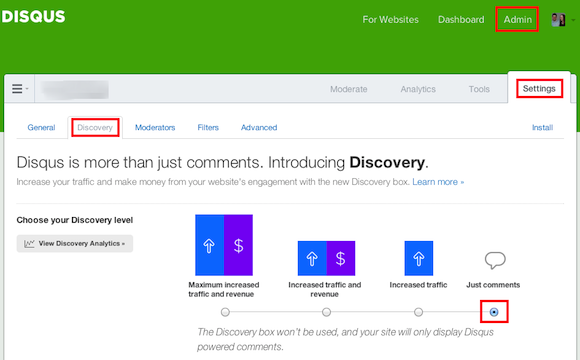The width and height of the screenshot is (580, 360).
Task: Click the Just comments label
Action: click(x=493, y=285)
